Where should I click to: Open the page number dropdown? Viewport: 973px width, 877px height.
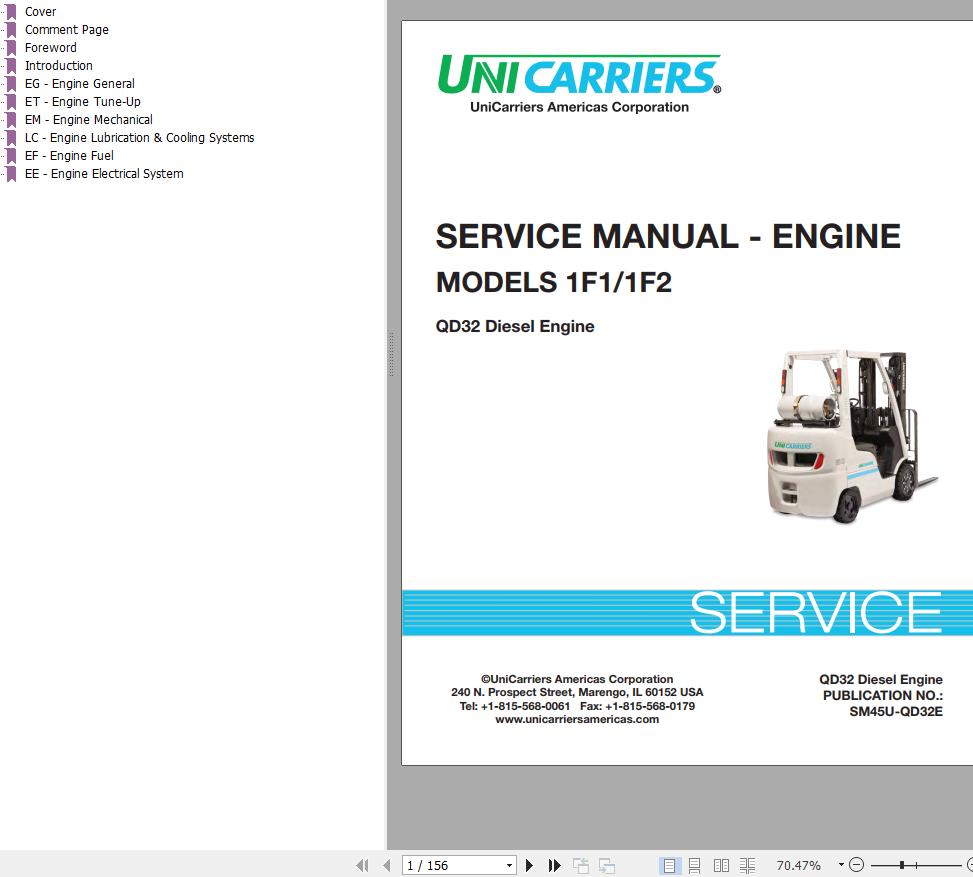pos(508,864)
